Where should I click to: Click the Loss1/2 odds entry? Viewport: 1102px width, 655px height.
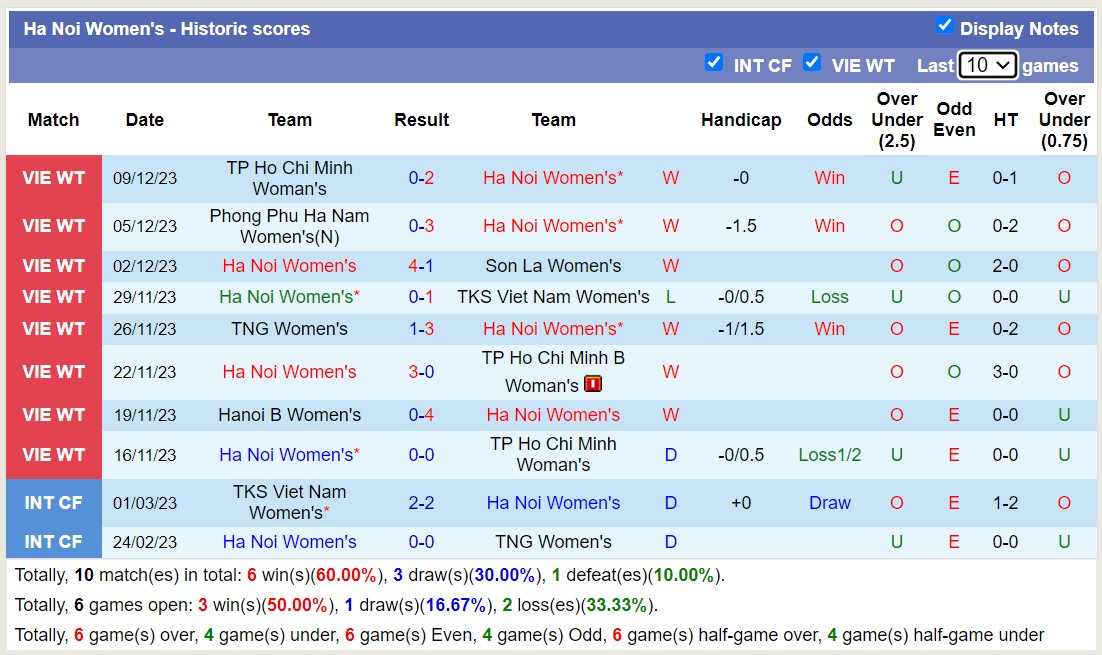tap(829, 455)
